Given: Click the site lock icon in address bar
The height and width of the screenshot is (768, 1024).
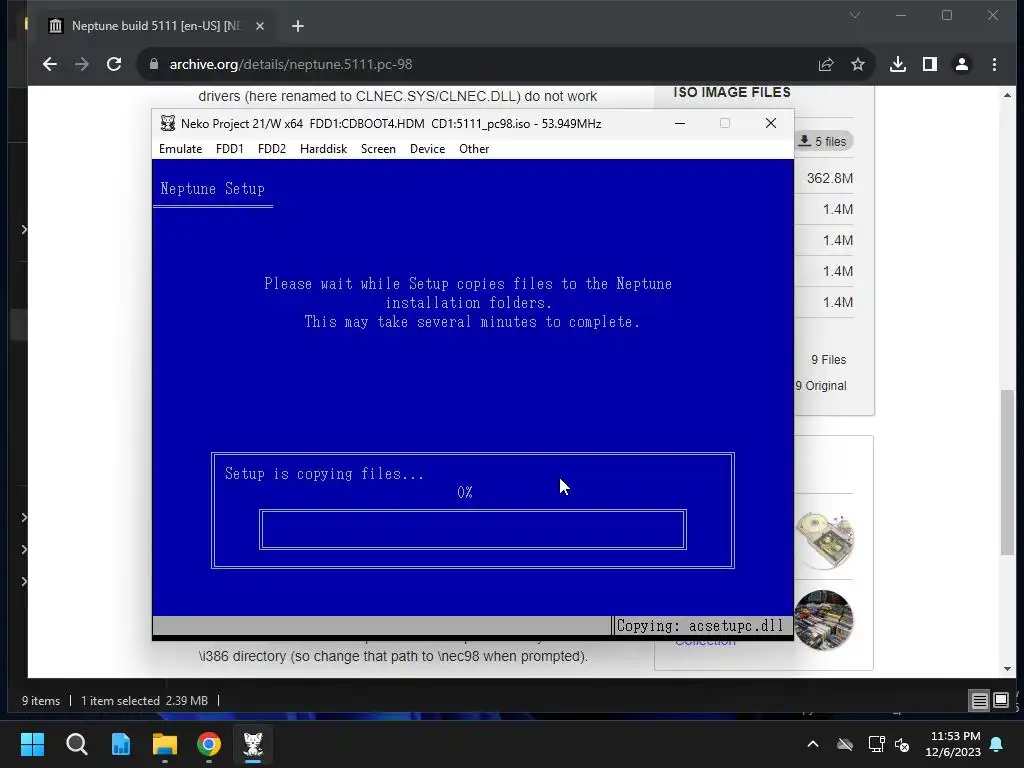Looking at the screenshot, I should click(153, 64).
